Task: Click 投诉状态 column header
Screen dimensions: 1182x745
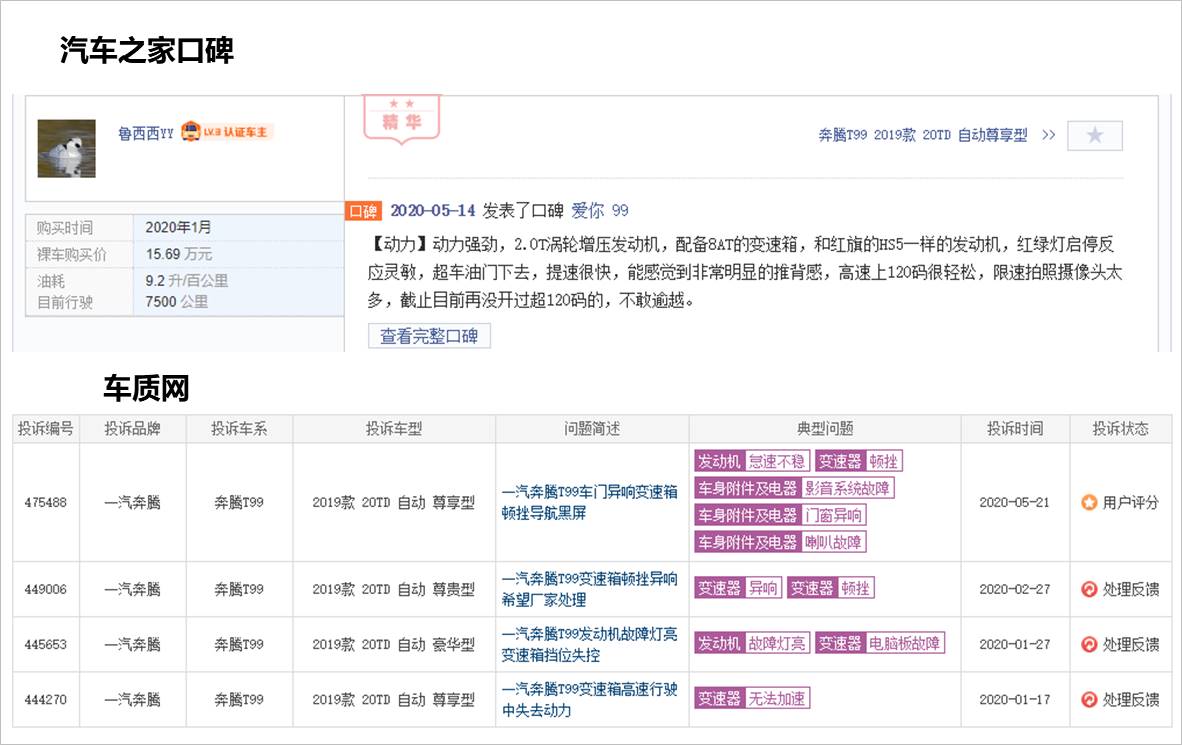Action: [1120, 428]
